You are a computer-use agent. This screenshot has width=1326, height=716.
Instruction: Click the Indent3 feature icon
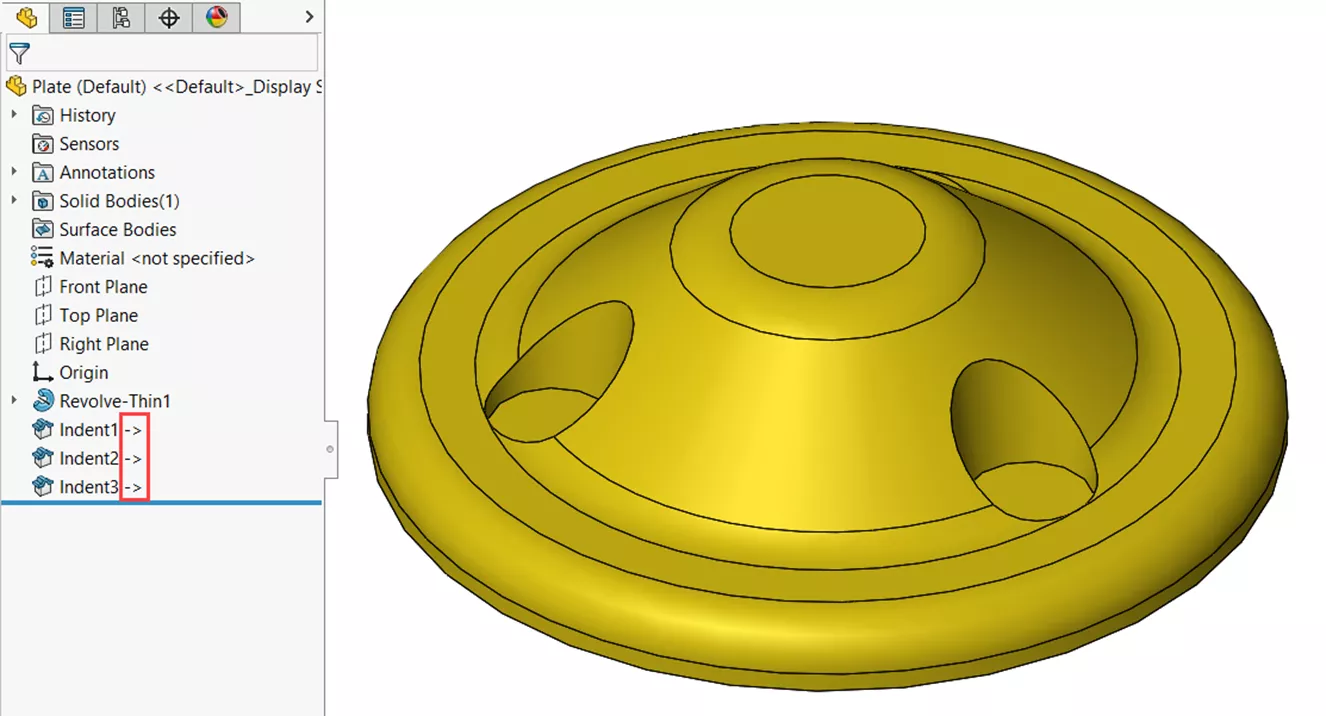pos(42,487)
